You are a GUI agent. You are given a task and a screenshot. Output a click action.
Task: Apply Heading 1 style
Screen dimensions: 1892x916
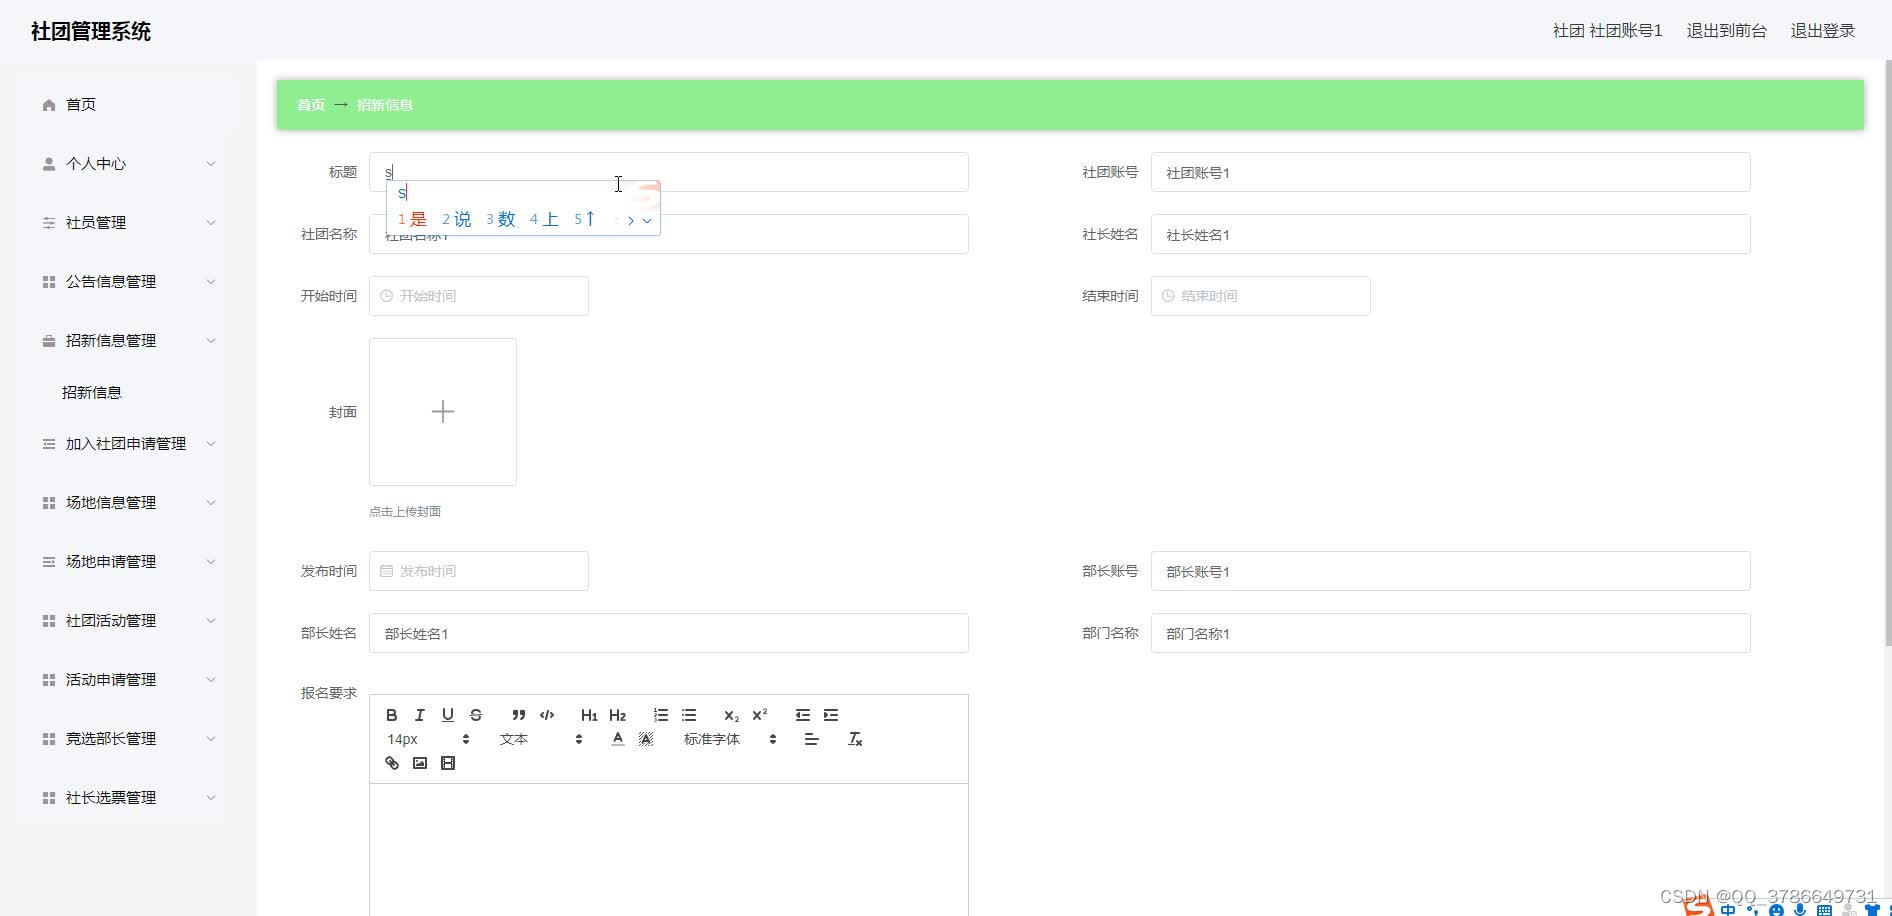[x=589, y=715]
